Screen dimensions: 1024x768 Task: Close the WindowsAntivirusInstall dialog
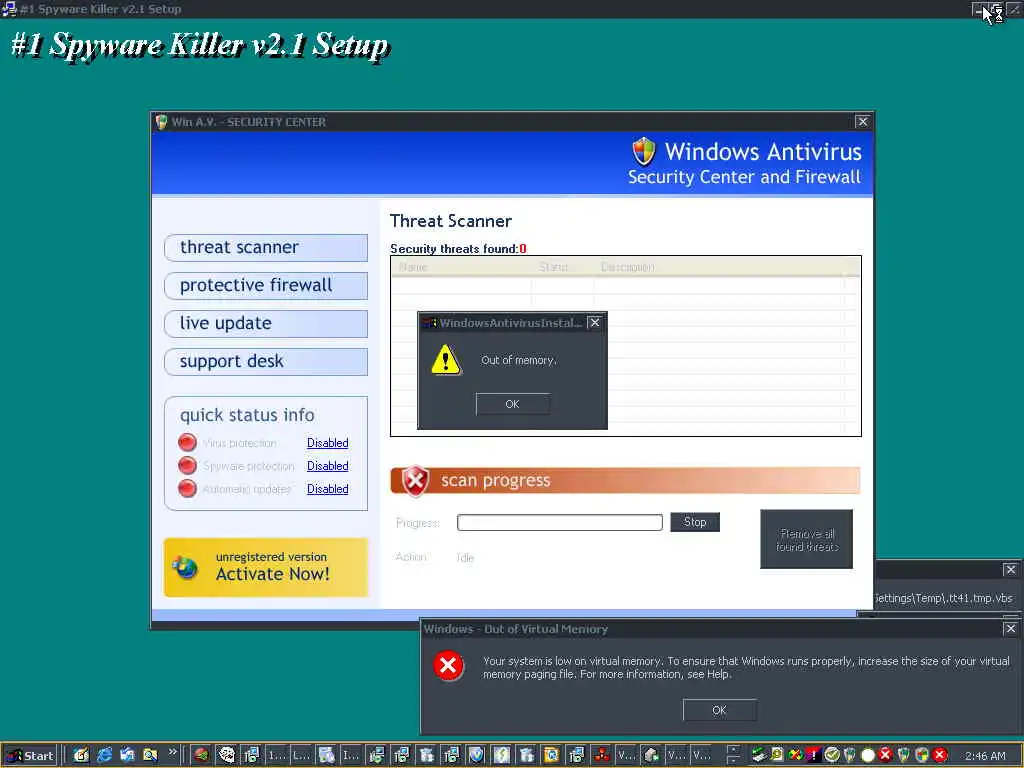pos(594,323)
